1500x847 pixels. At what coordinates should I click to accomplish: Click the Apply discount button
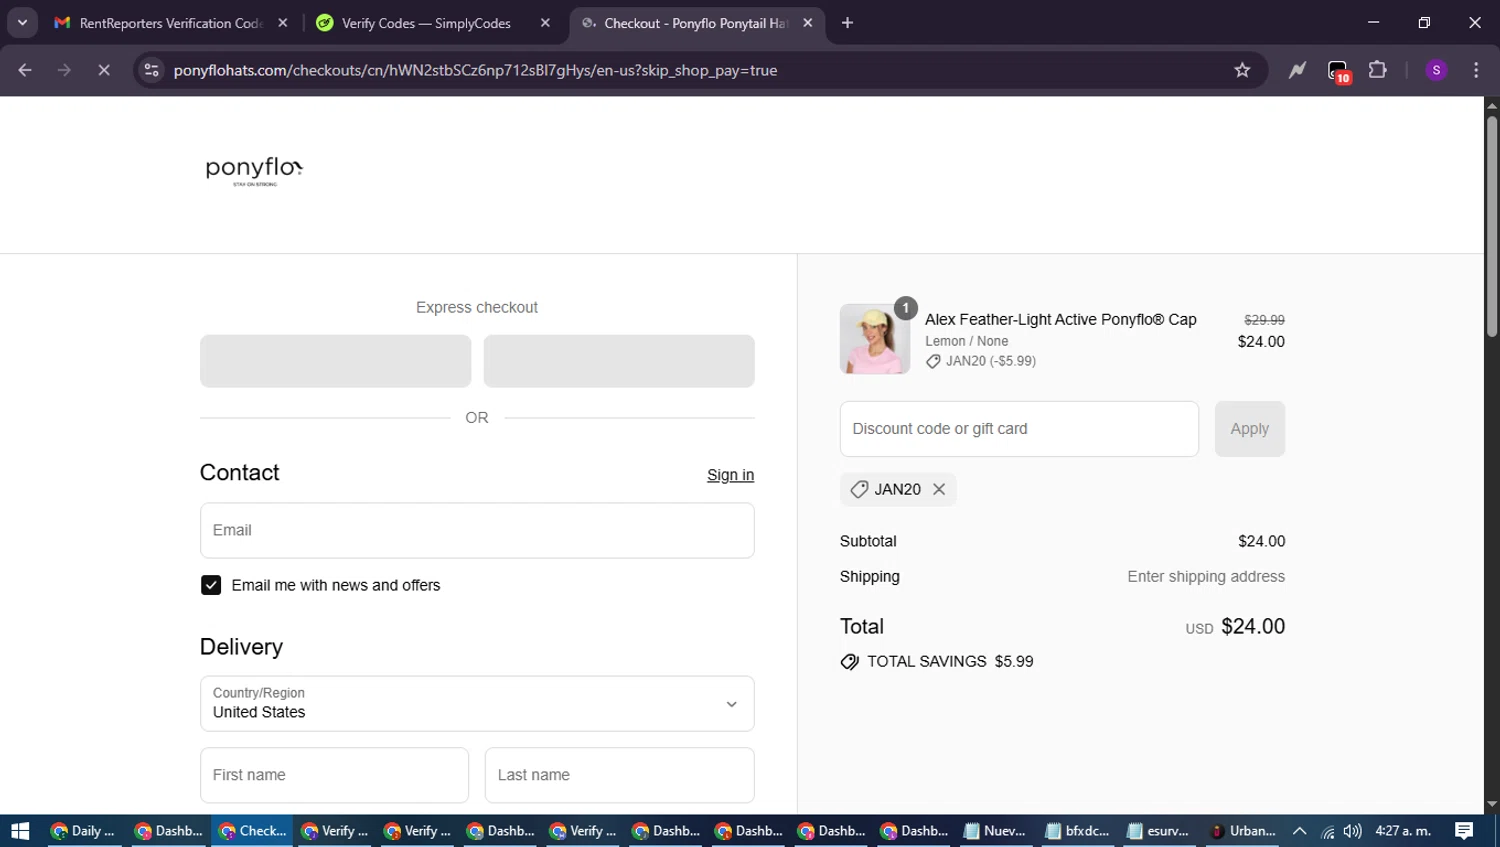point(1249,429)
